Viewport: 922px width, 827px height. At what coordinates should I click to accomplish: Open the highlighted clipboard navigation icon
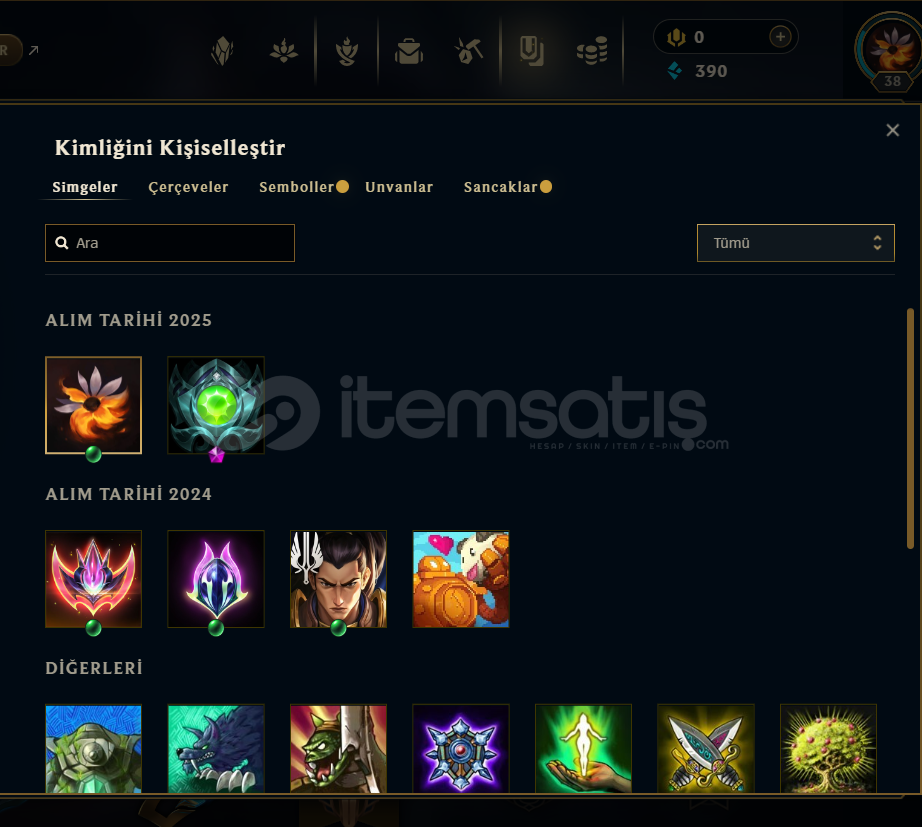coord(531,51)
